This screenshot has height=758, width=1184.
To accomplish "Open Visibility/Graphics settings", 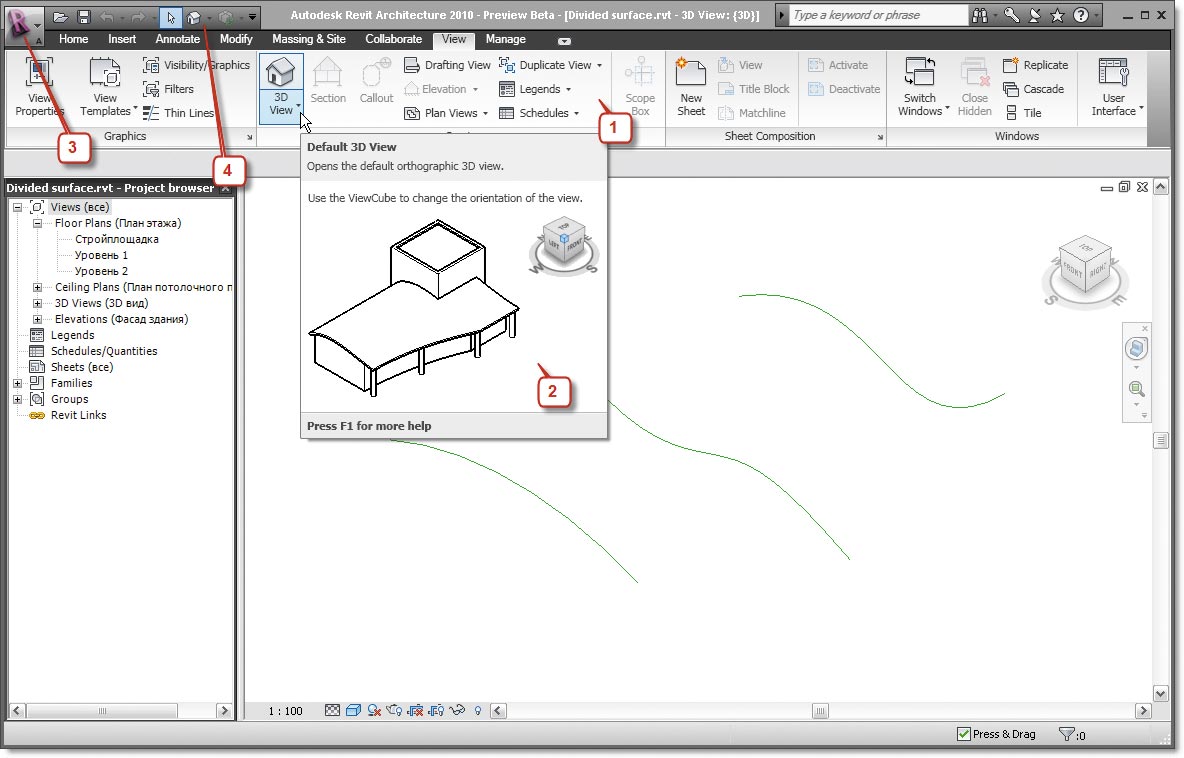I will pos(196,65).
